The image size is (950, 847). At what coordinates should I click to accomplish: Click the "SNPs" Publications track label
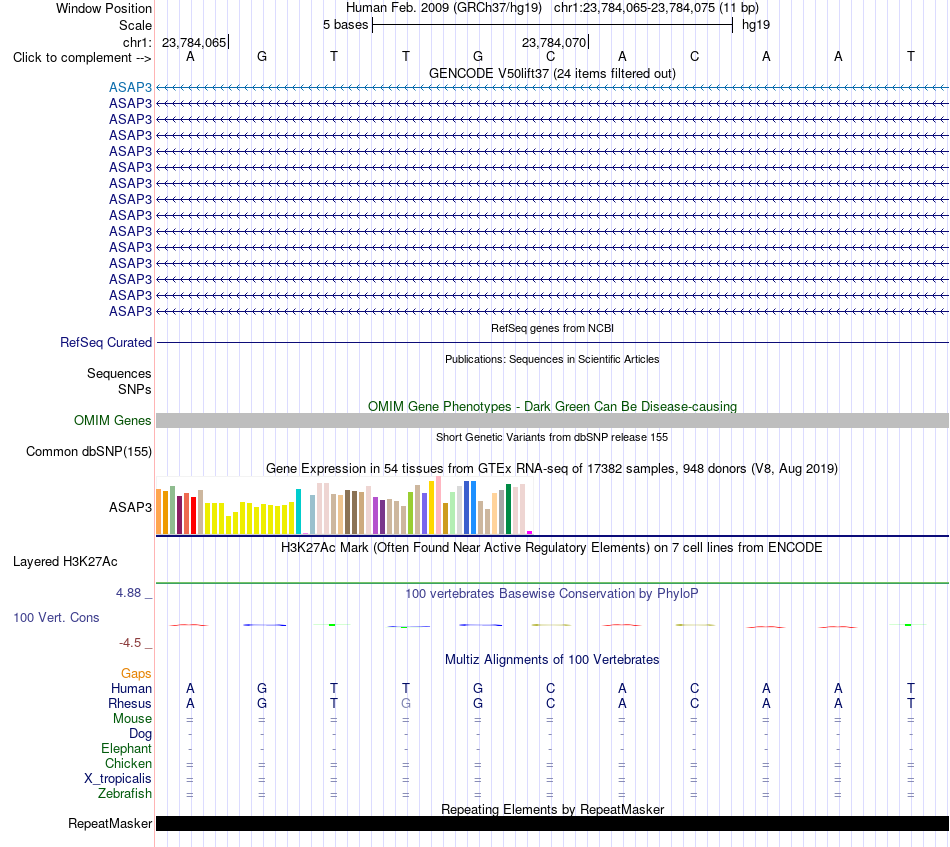click(x=135, y=390)
